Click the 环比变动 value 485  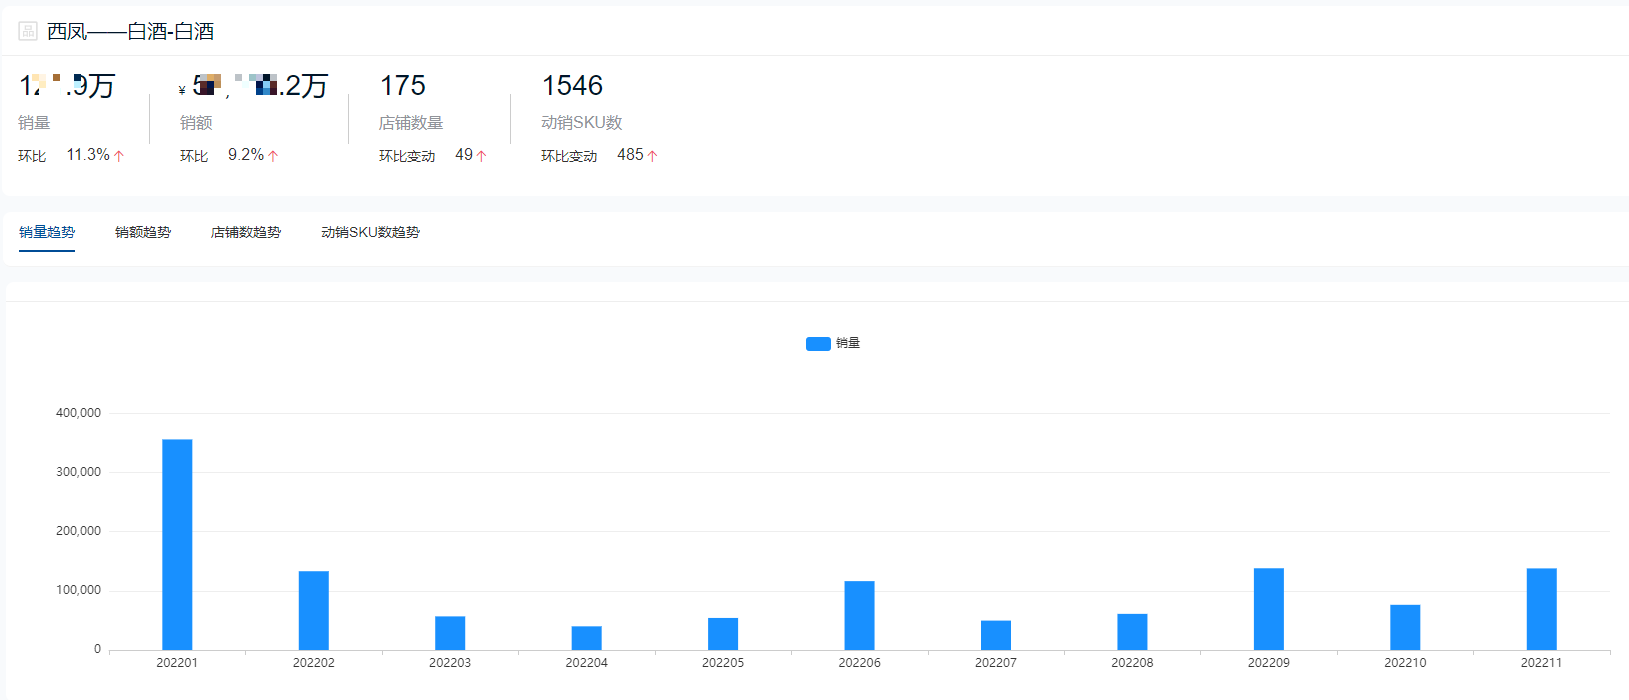pyautogui.click(x=630, y=155)
